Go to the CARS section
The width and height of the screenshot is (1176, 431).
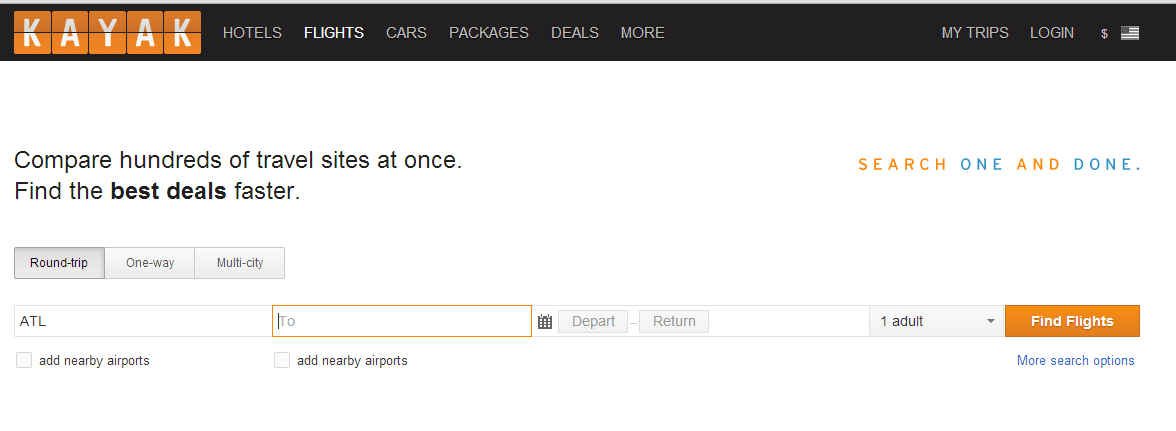406,33
